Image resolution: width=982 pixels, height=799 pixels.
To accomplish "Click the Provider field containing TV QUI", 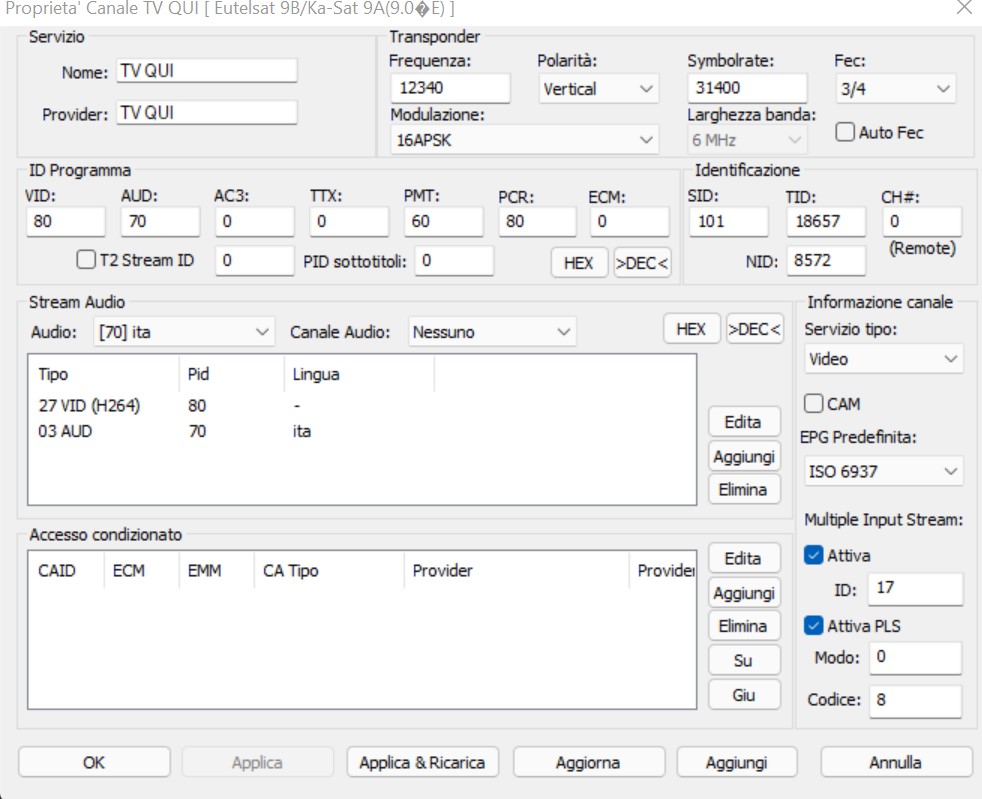I will [x=207, y=113].
